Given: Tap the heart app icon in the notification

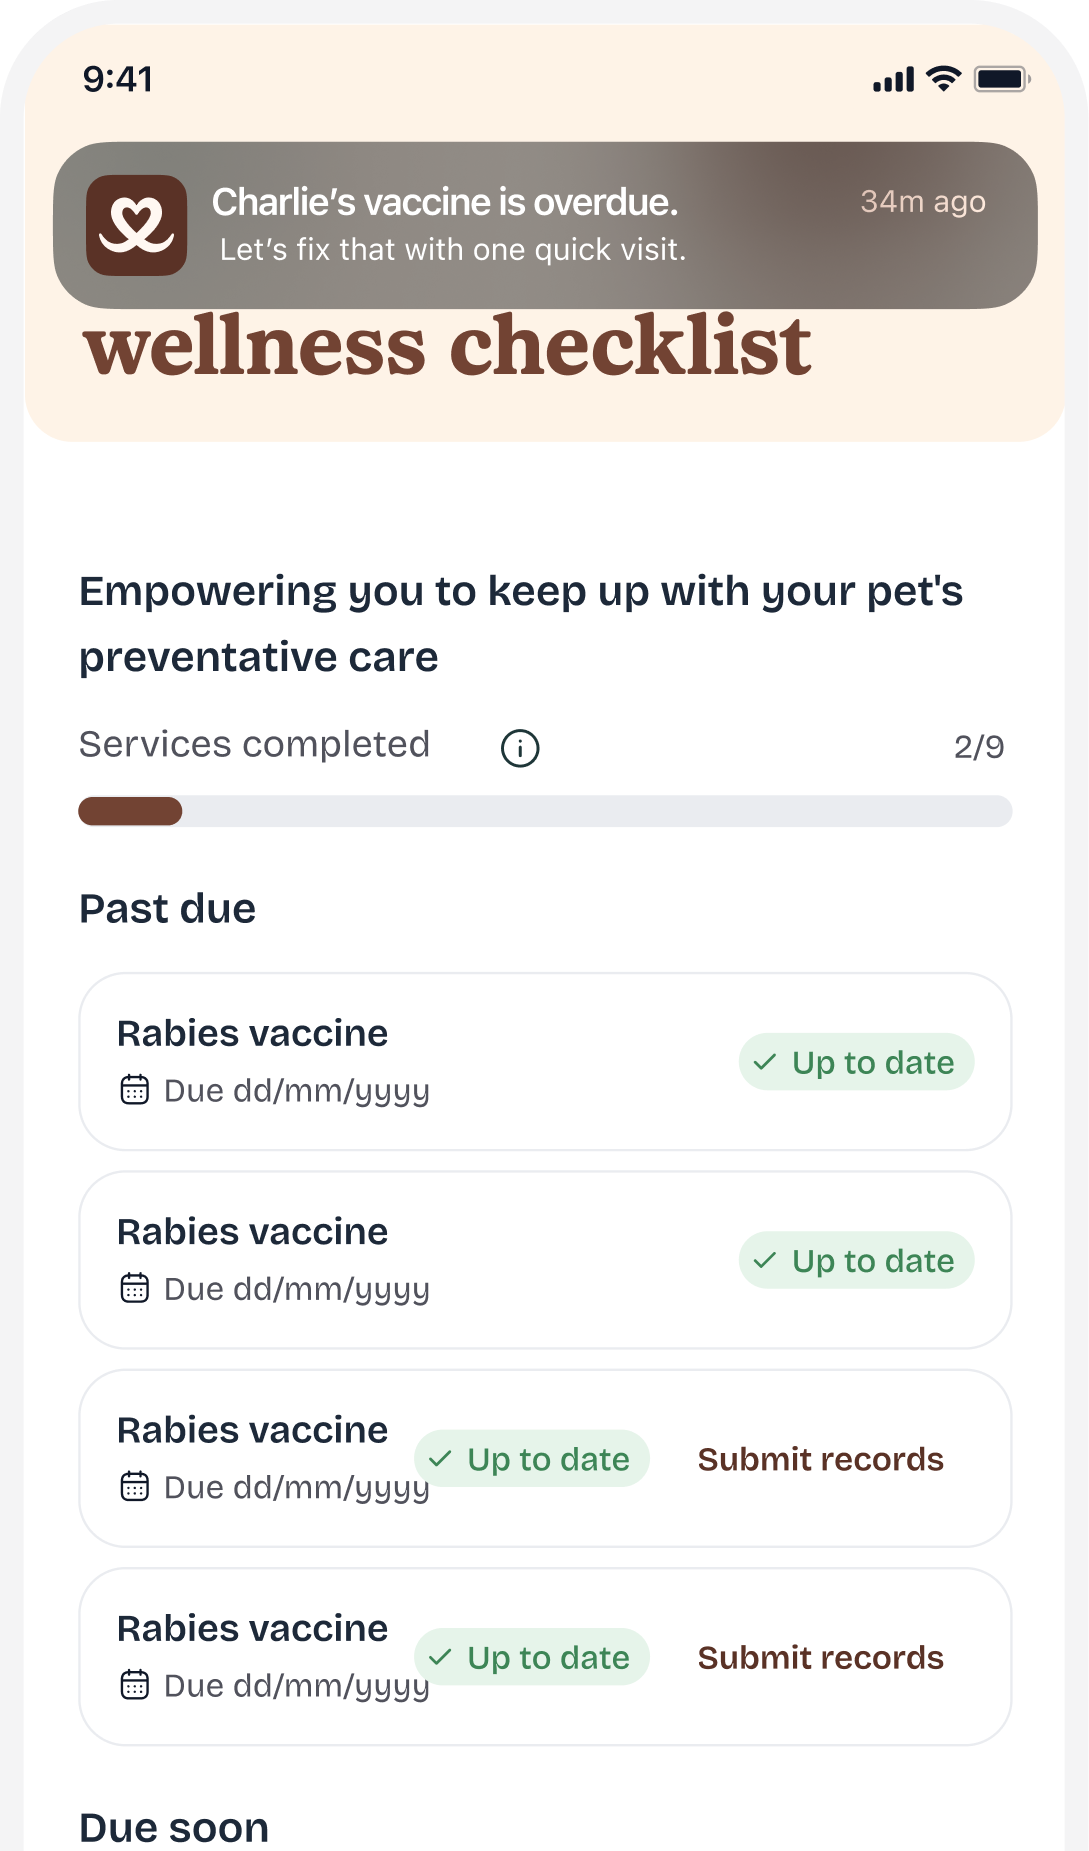Looking at the screenshot, I should (136, 225).
